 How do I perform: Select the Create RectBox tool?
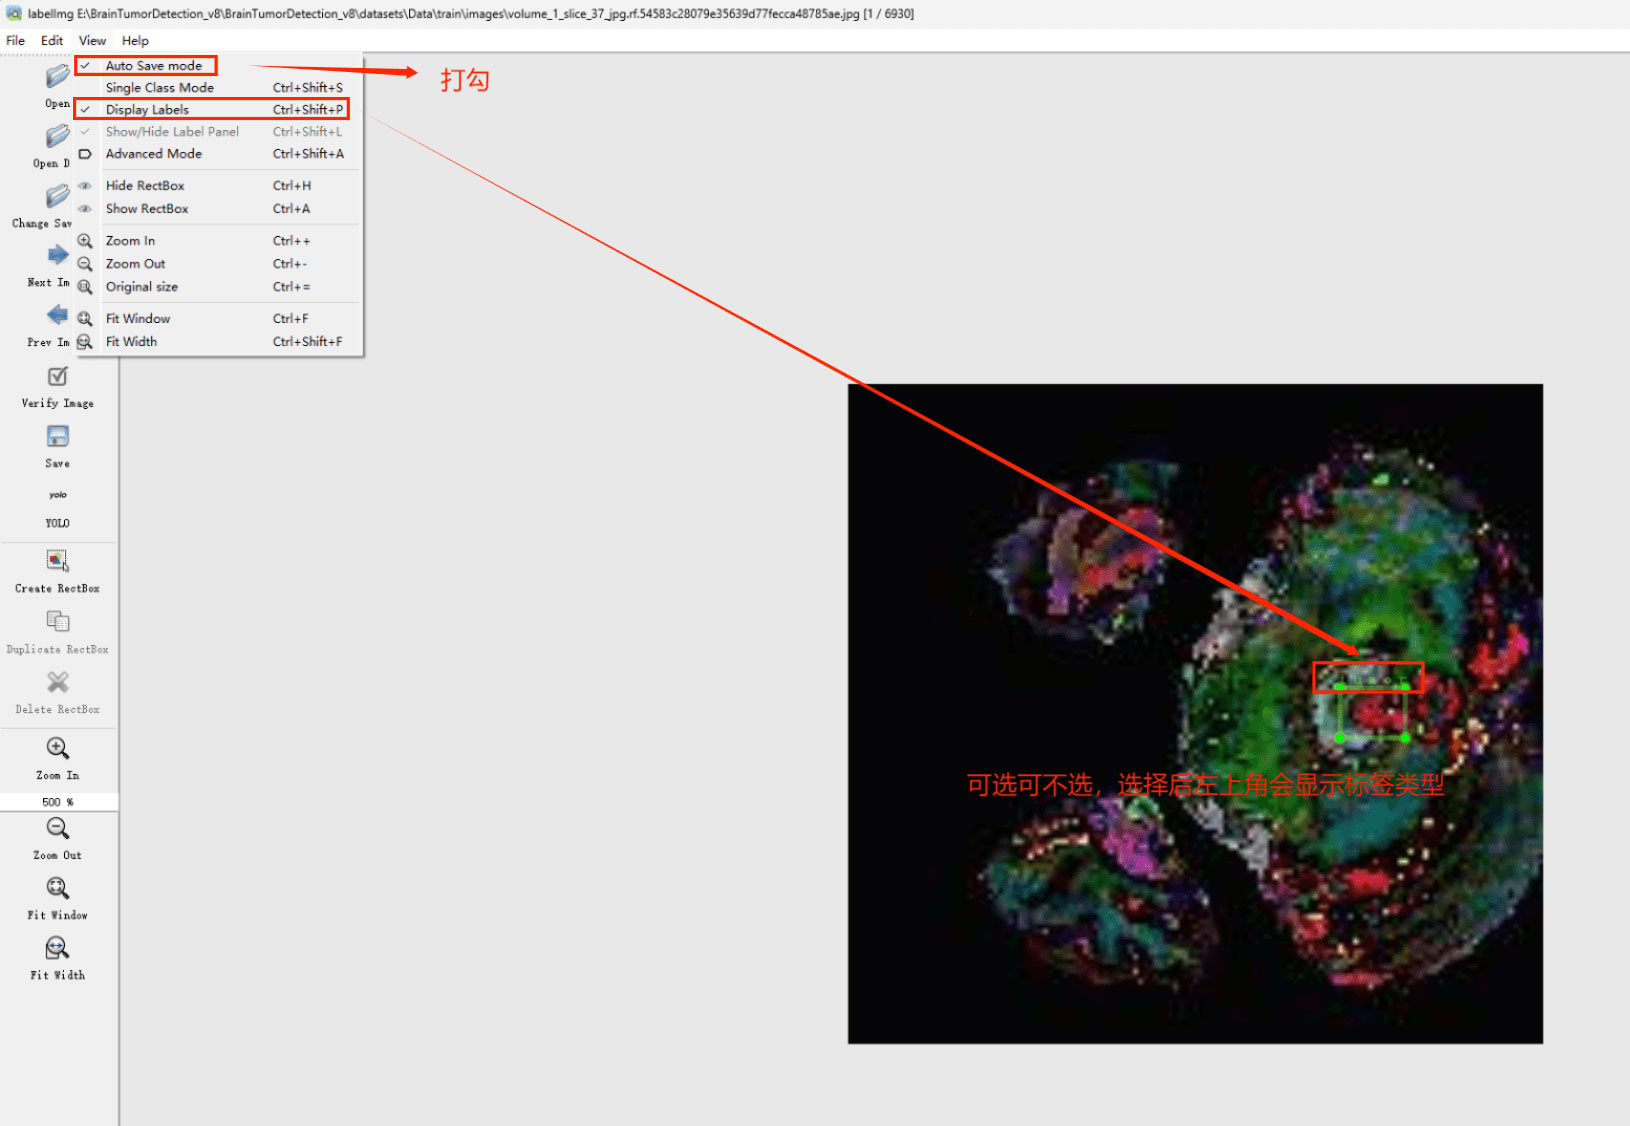tap(58, 561)
